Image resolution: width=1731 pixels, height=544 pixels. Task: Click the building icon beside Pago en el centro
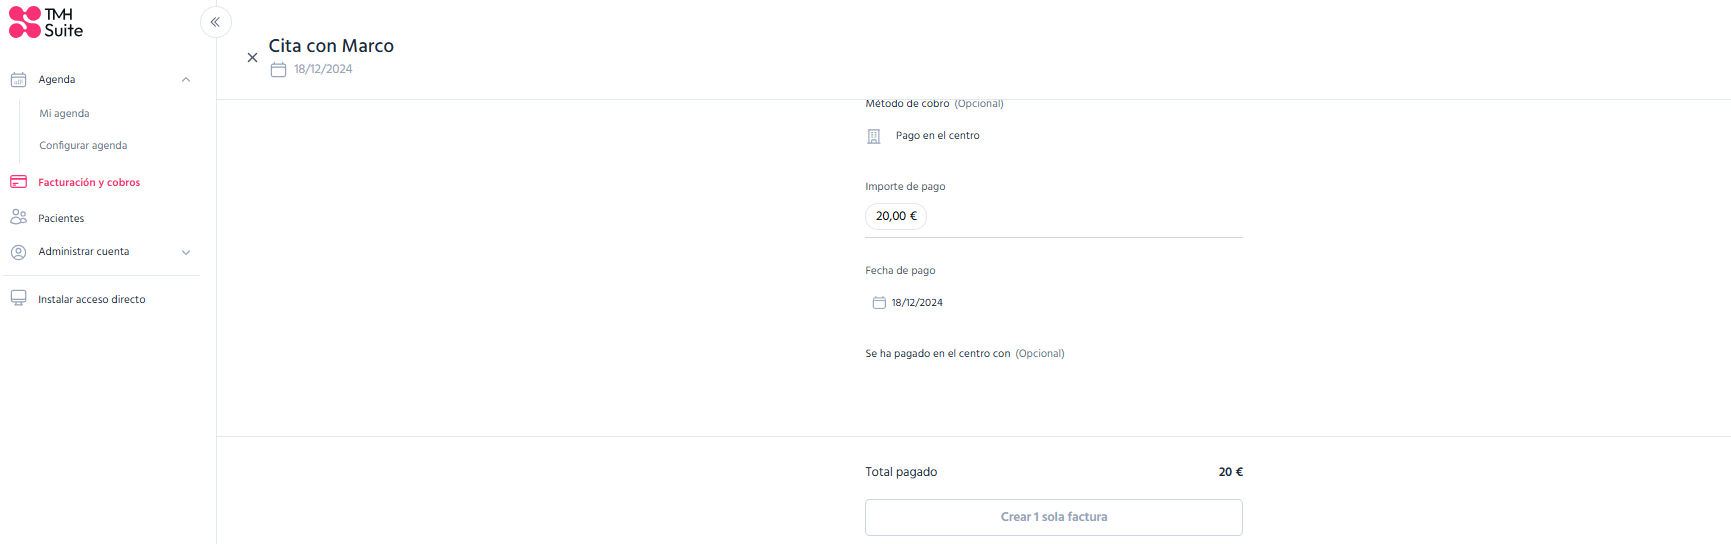coord(873,136)
